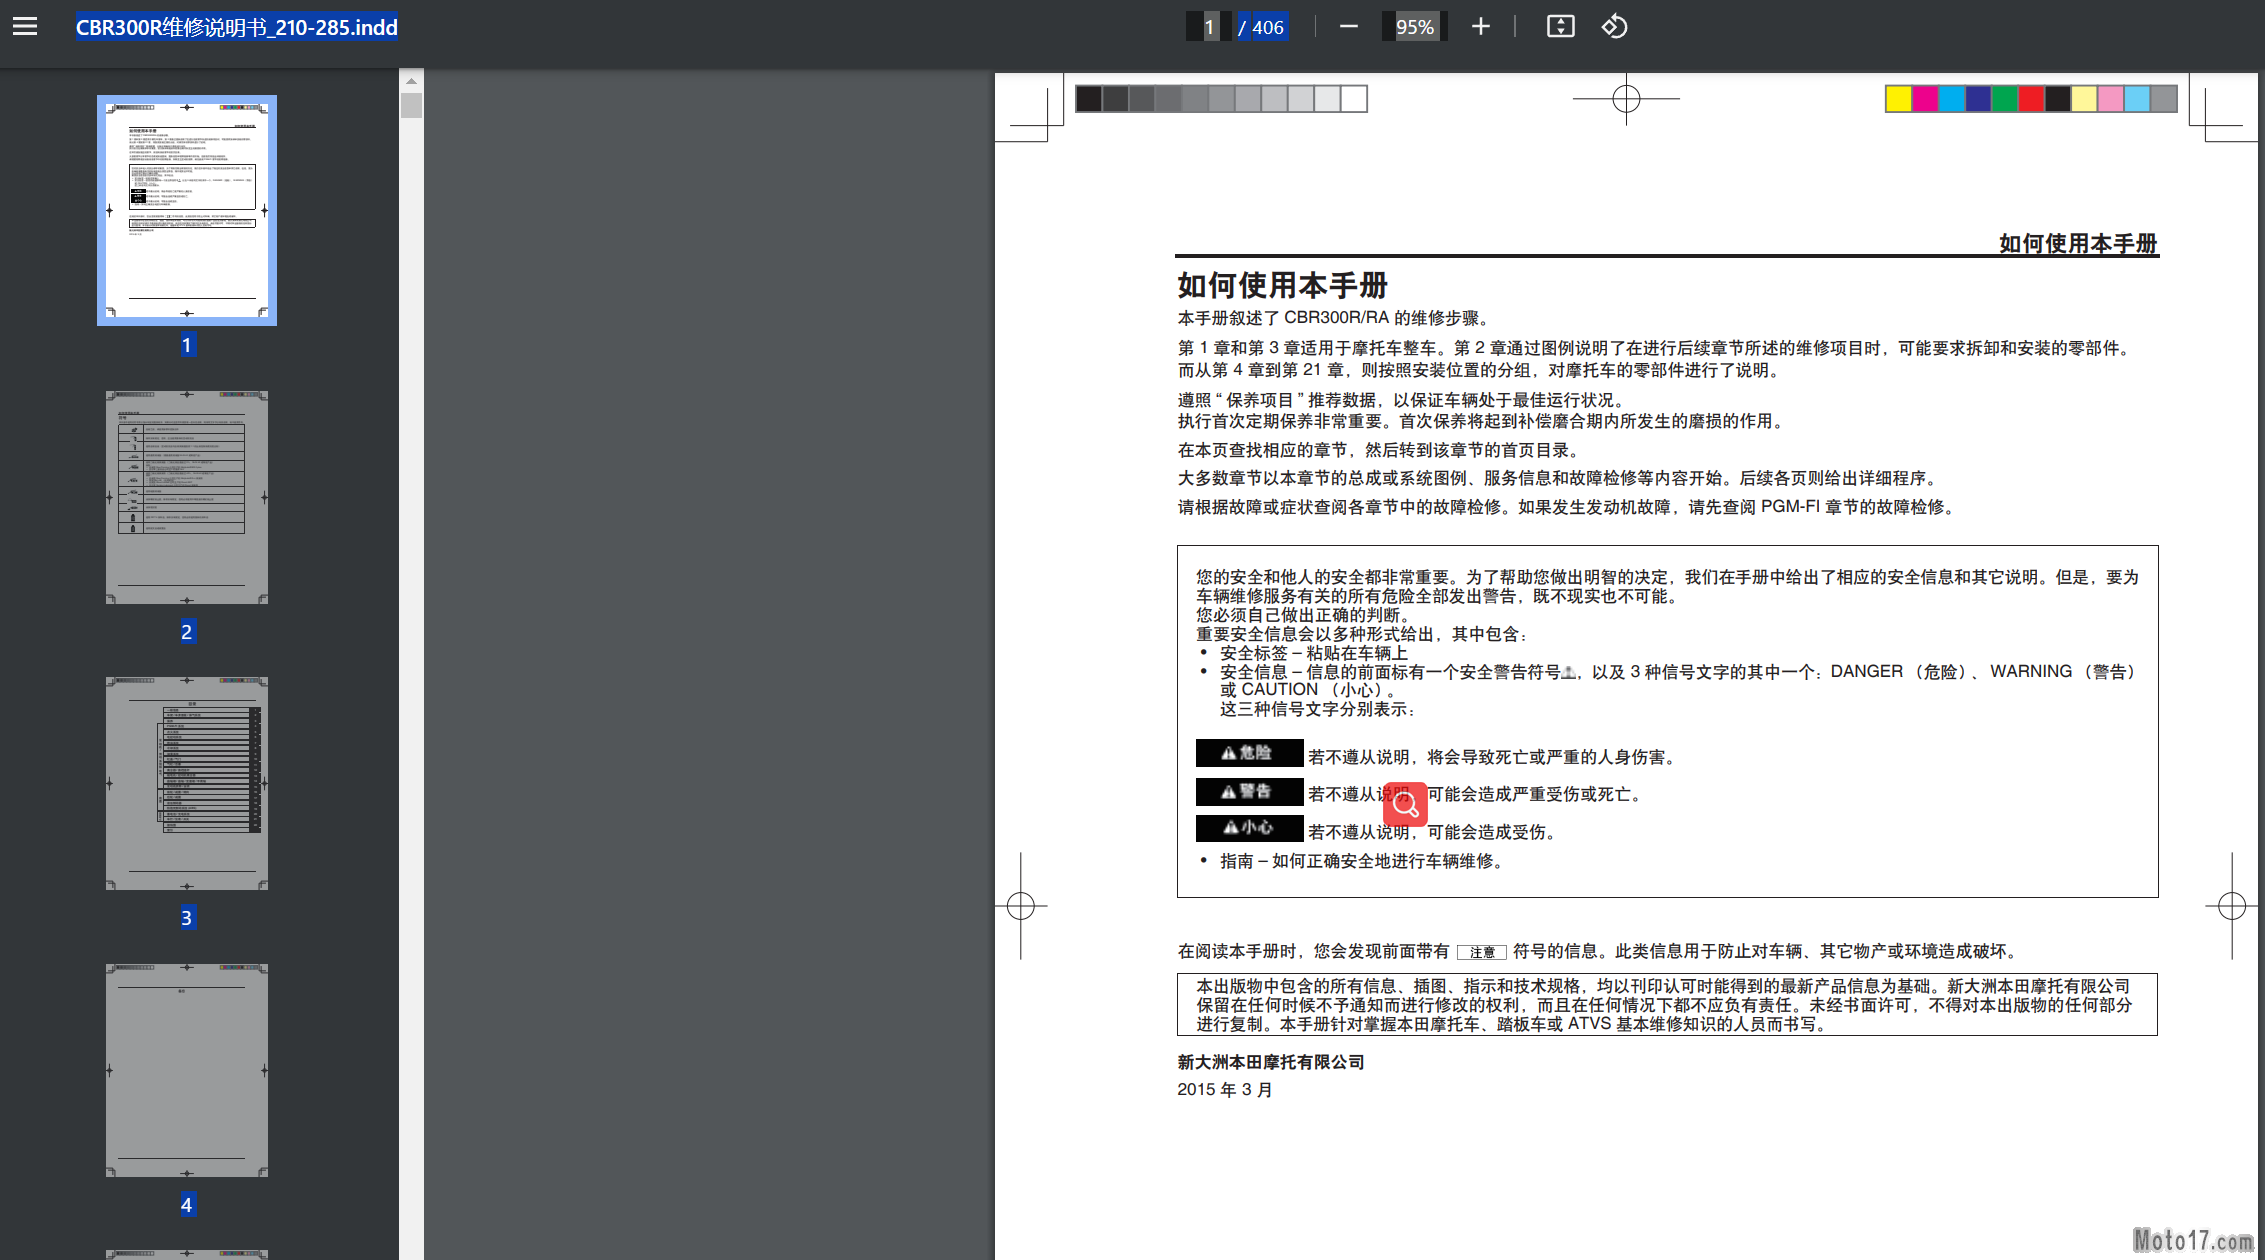Click the fit to page icon
The width and height of the screenshot is (2265, 1260).
click(1560, 27)
